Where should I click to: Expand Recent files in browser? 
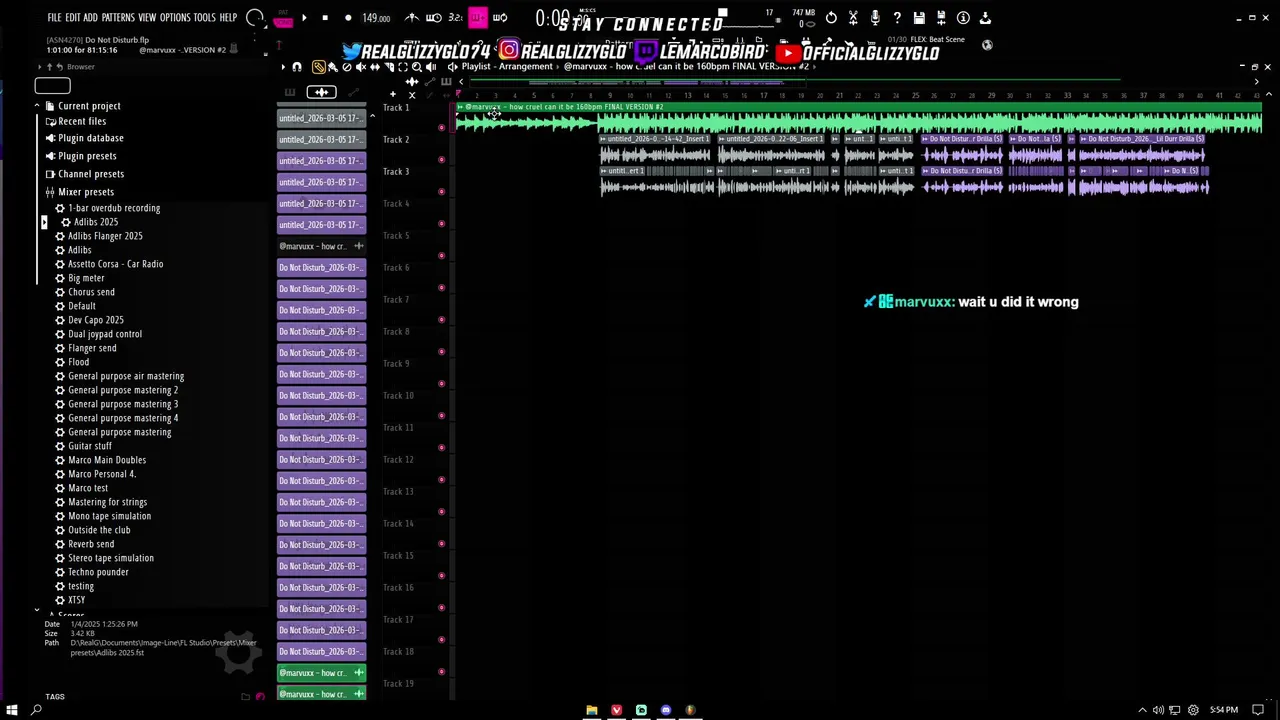82,121
